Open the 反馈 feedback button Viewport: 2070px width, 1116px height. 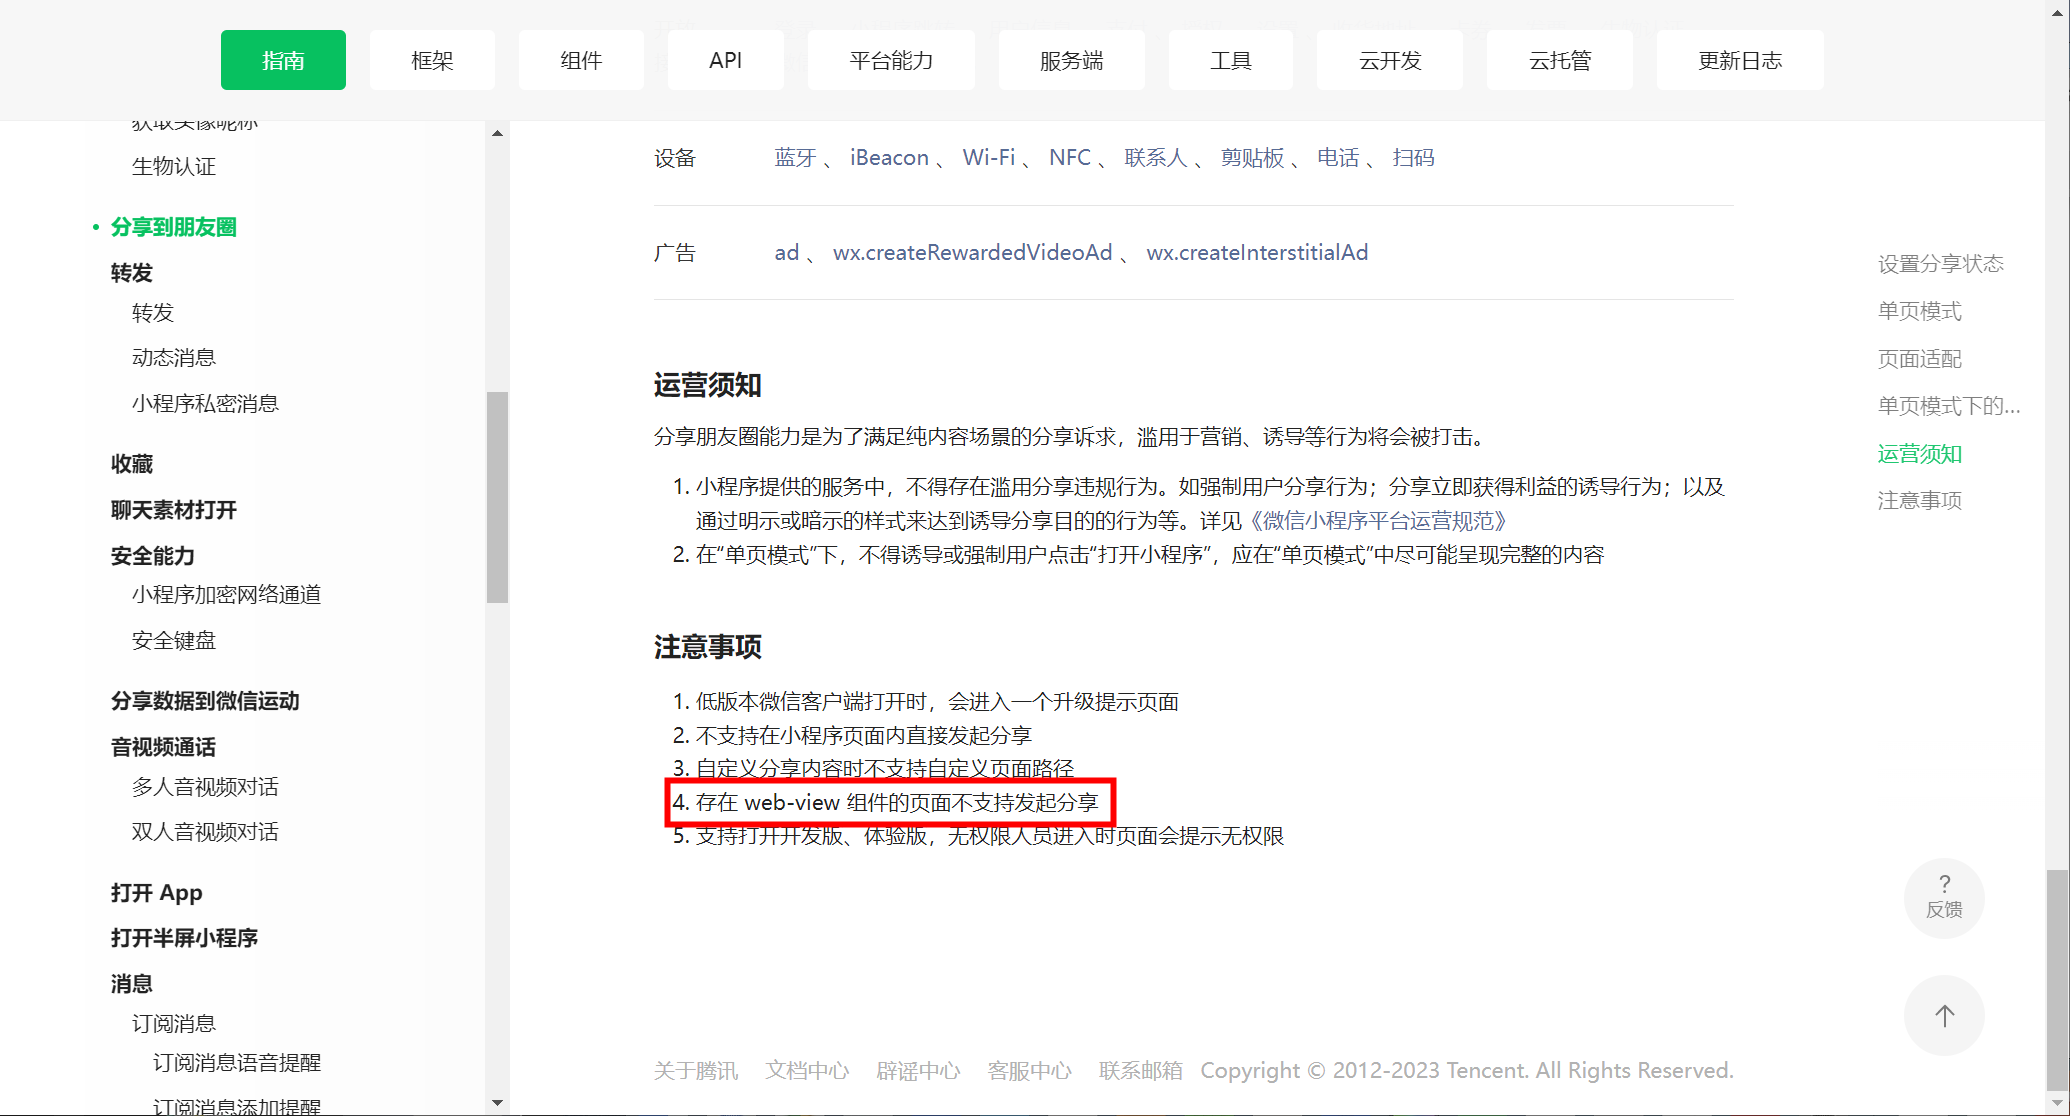pyautogui.click(x=1943, y=897)
